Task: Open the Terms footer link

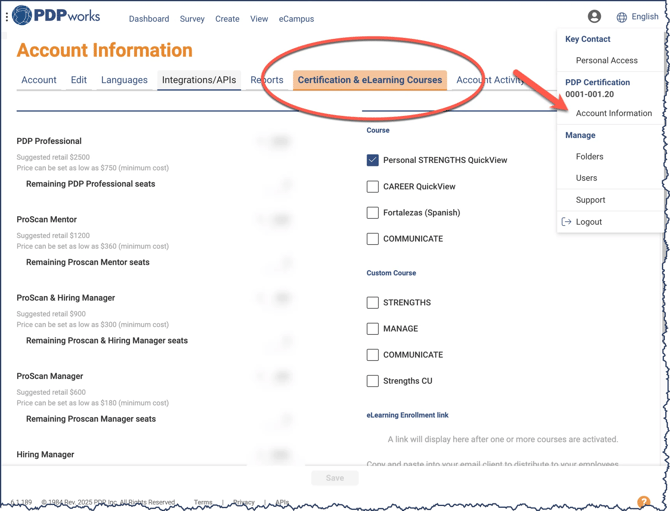Action: click(203, 502)
